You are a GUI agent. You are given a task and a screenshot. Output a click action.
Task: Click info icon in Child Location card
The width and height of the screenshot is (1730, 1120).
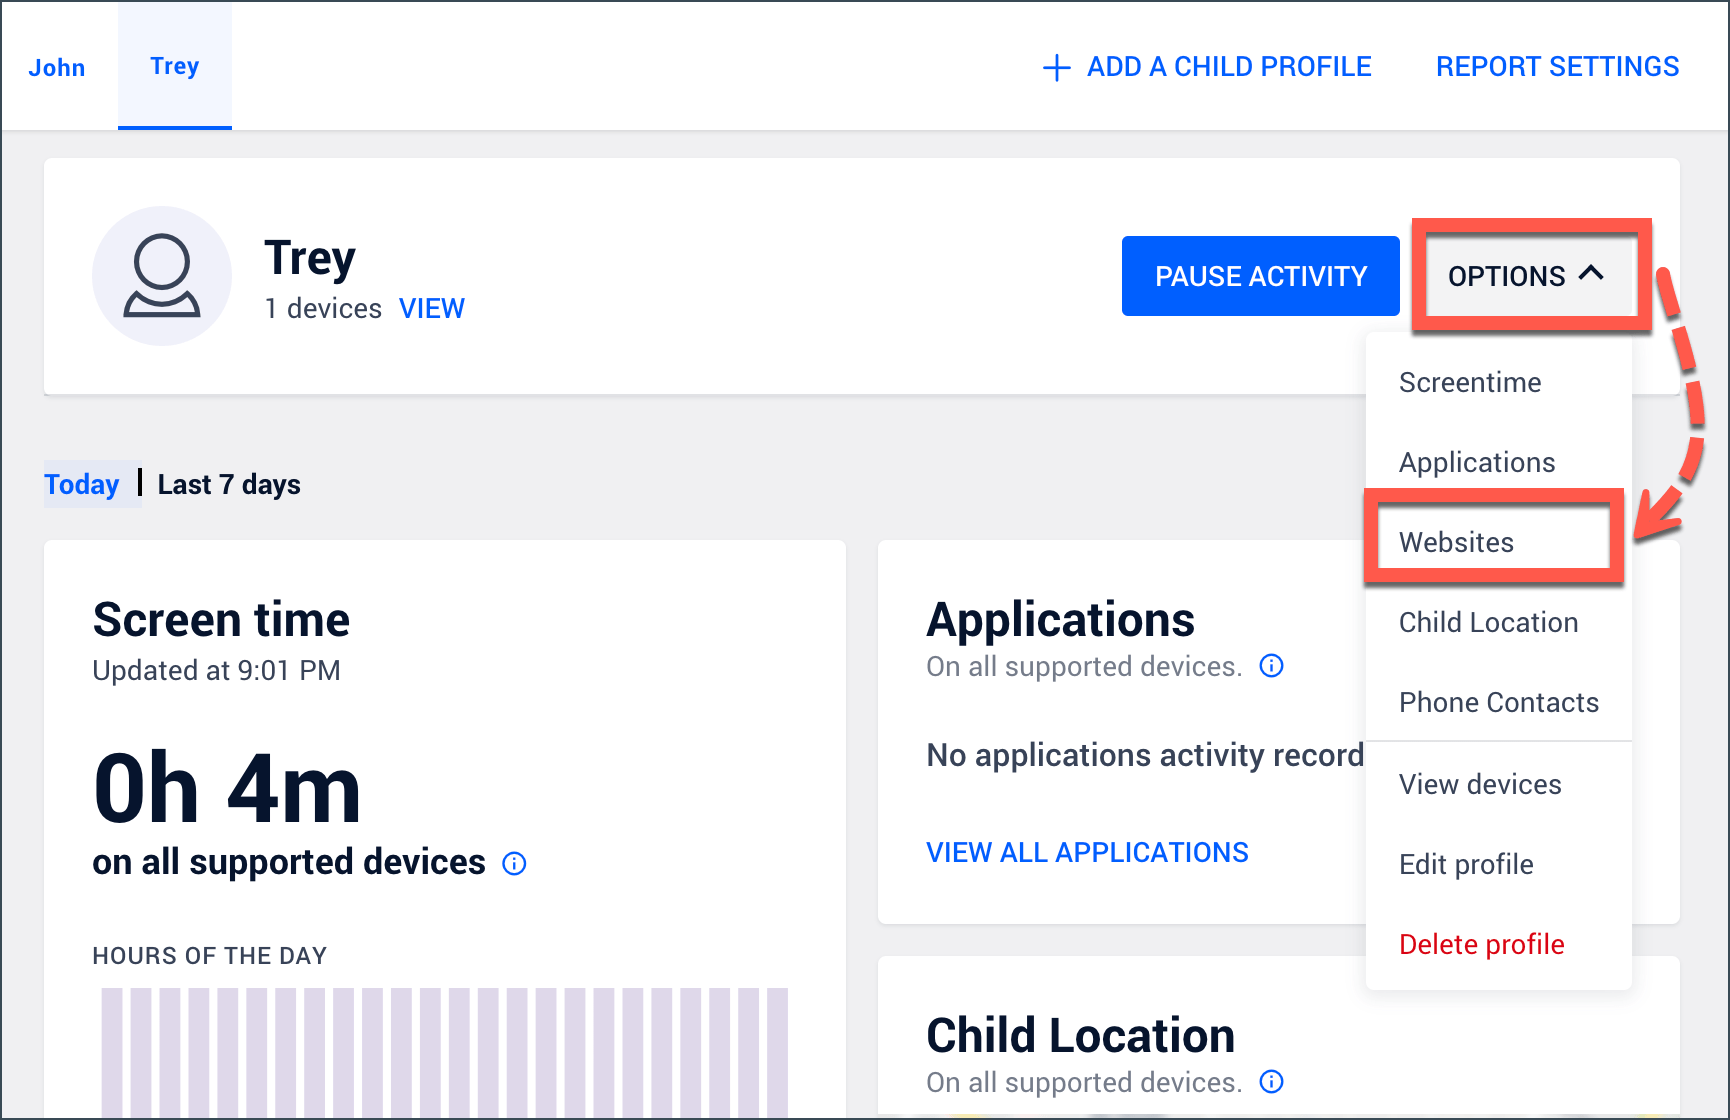[x=1271, y=1082]
